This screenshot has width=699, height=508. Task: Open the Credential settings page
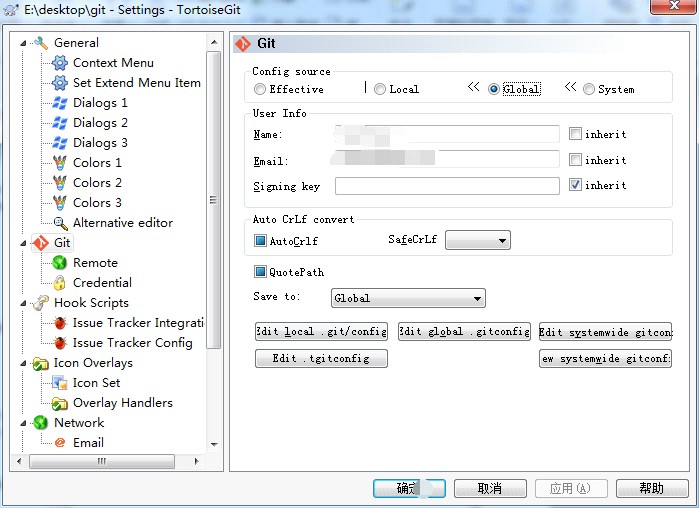[103, 283]
